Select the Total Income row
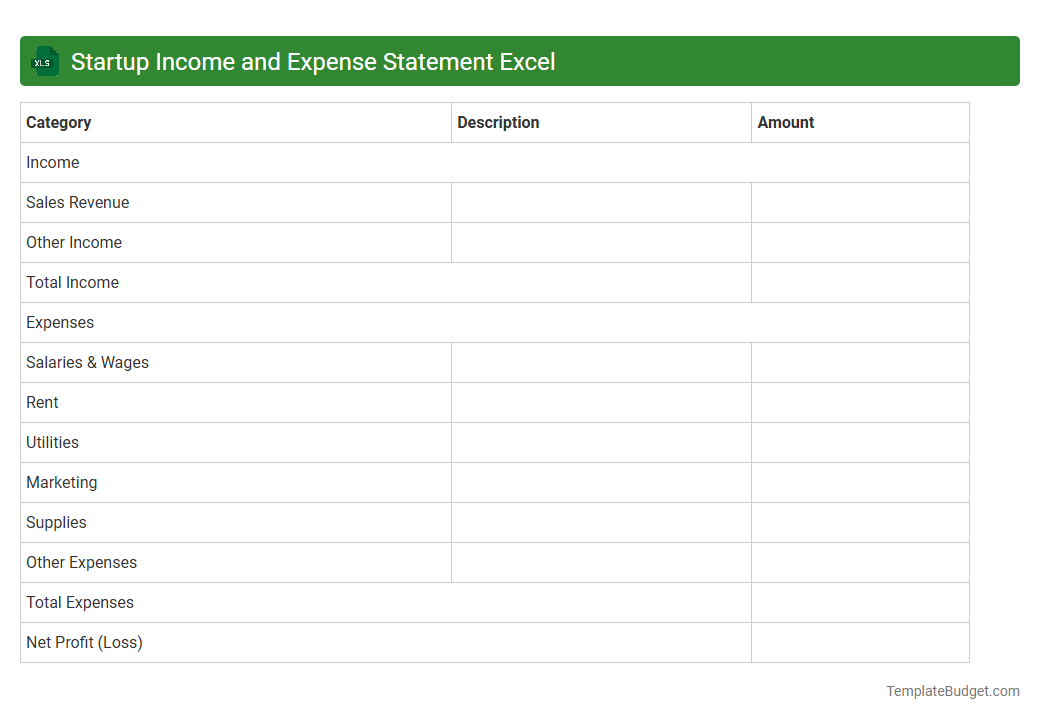 point(72,282)
